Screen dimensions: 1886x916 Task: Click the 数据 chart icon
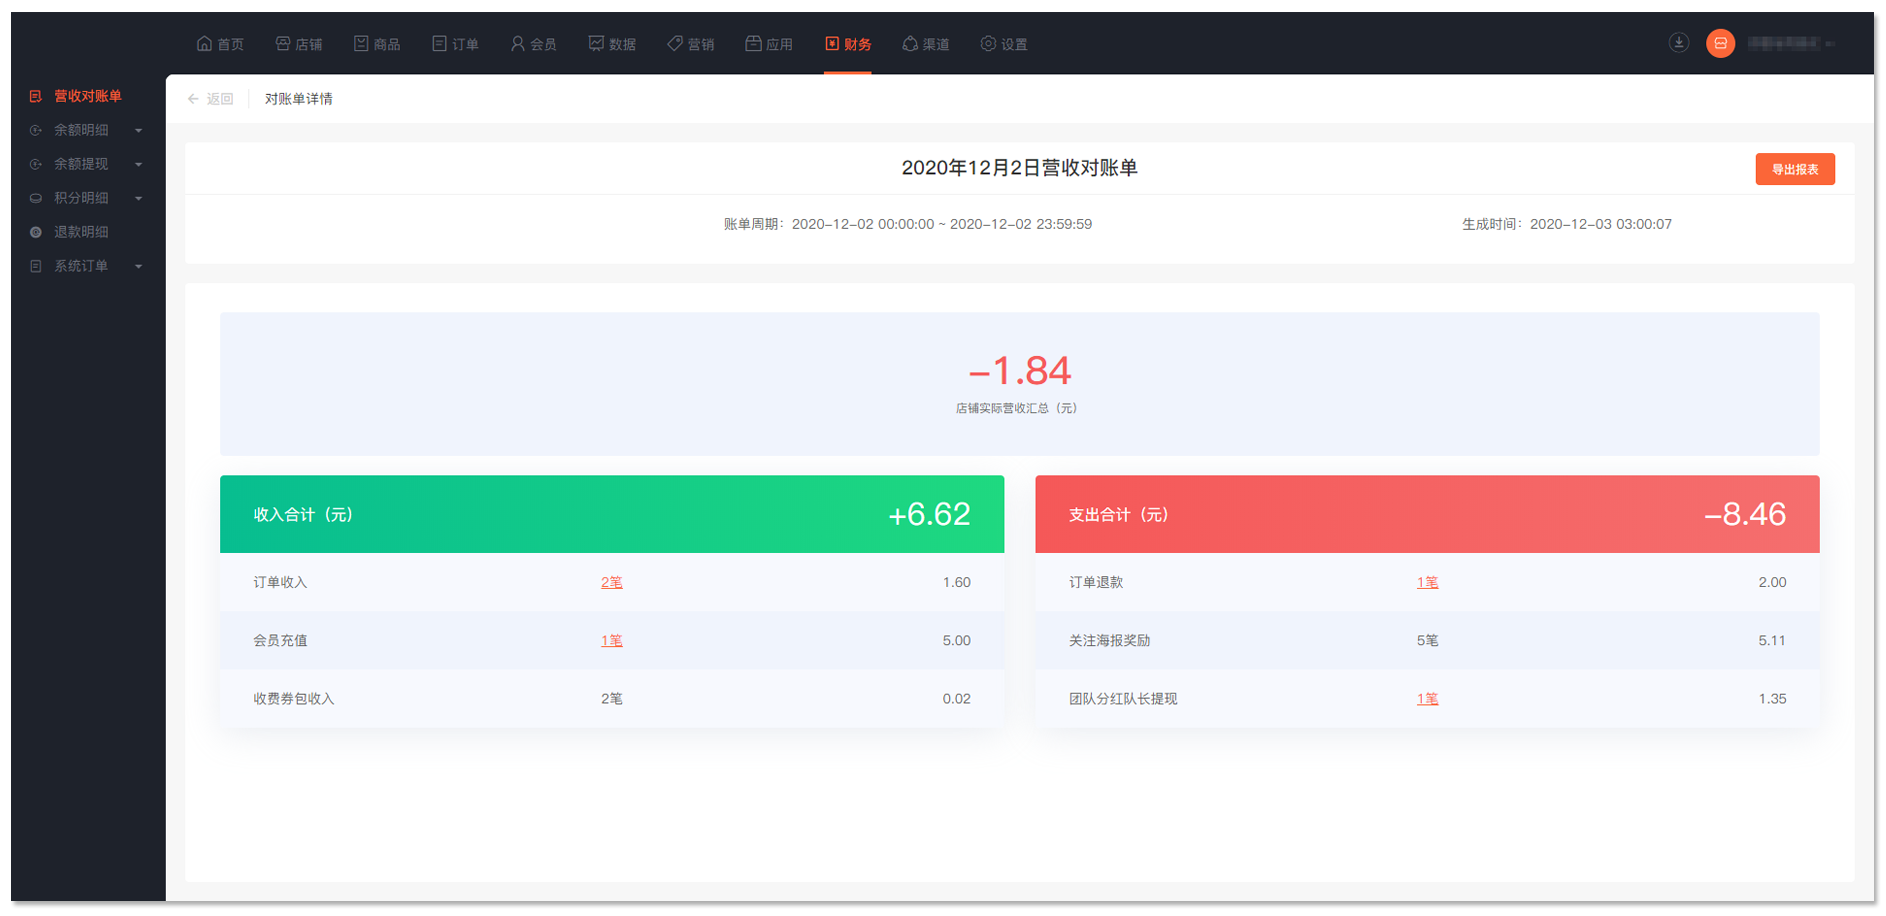[596, 43]
